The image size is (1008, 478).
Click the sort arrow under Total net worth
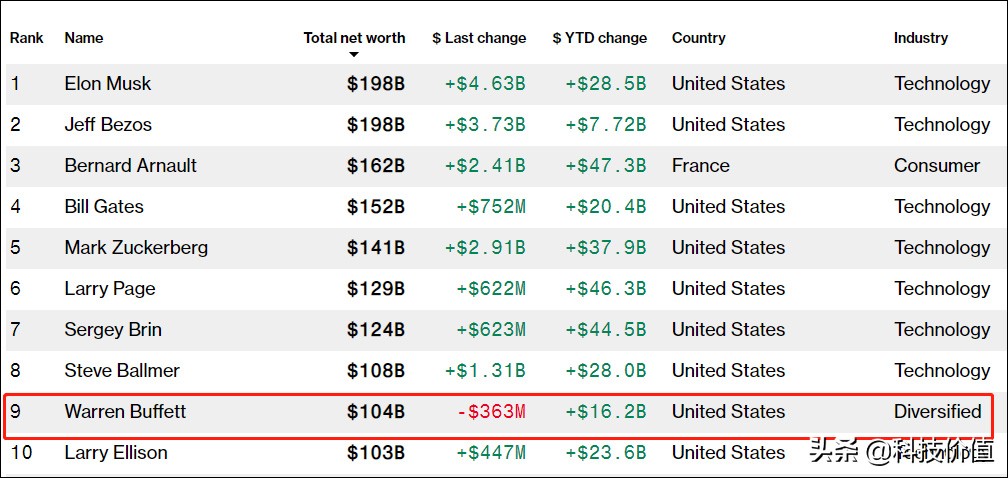[354, 55]
